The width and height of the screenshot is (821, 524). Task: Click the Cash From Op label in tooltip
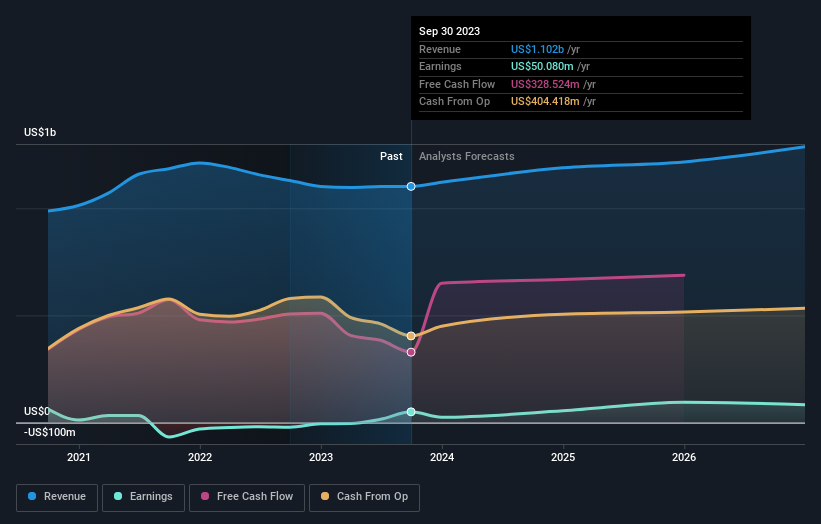point(454,102)
